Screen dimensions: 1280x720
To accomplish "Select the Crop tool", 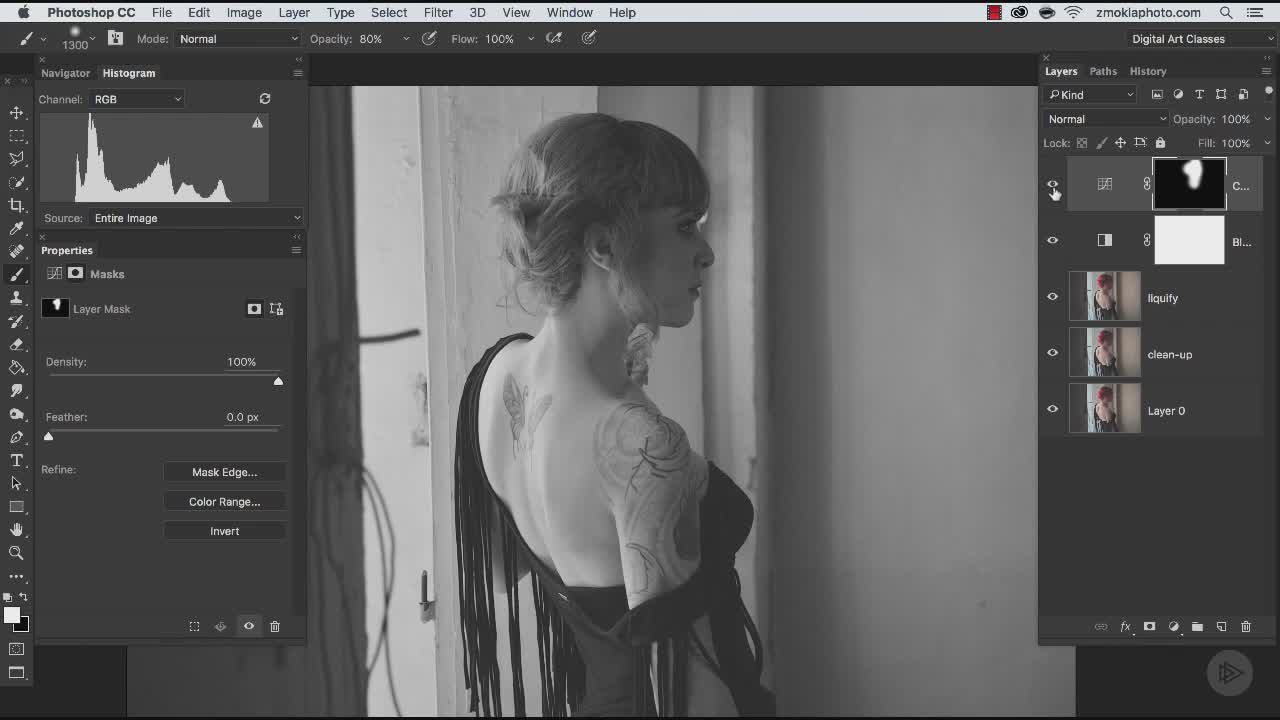I will pyautogui.click(x=17, y=205).
